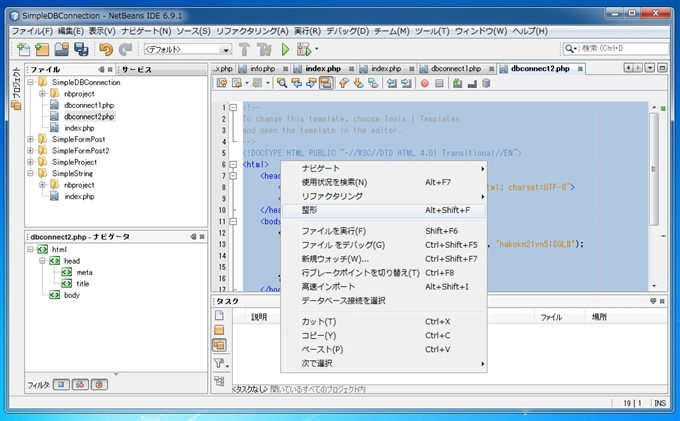Toggle third navigator filter button

pyautogui.click(x=99, y=385)
